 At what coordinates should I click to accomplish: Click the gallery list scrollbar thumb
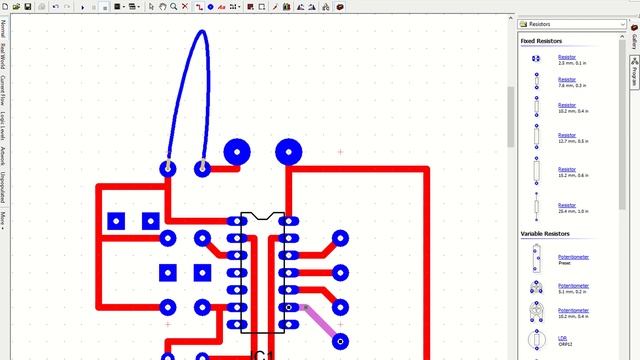click(622, 124)
